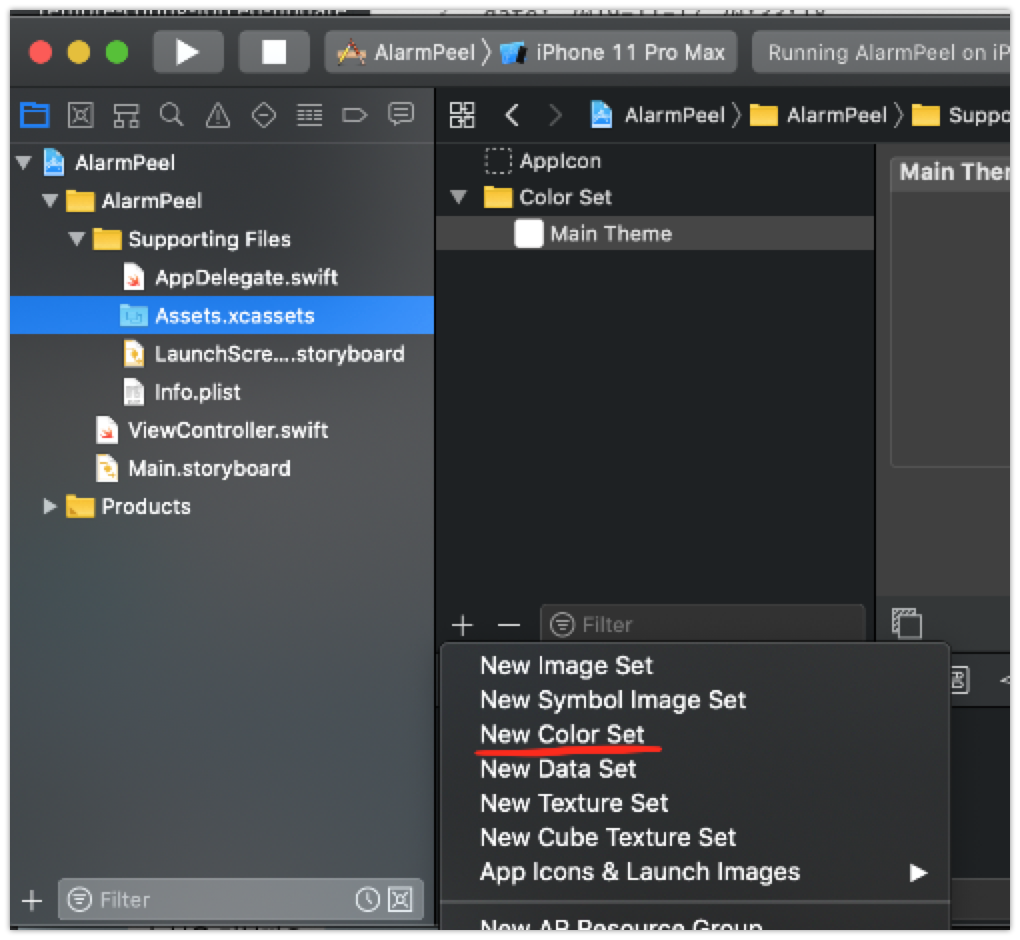The image size is (1020, 940).
Task: Collapse the Supporting Files group
Action: click(x=76, y=239)
